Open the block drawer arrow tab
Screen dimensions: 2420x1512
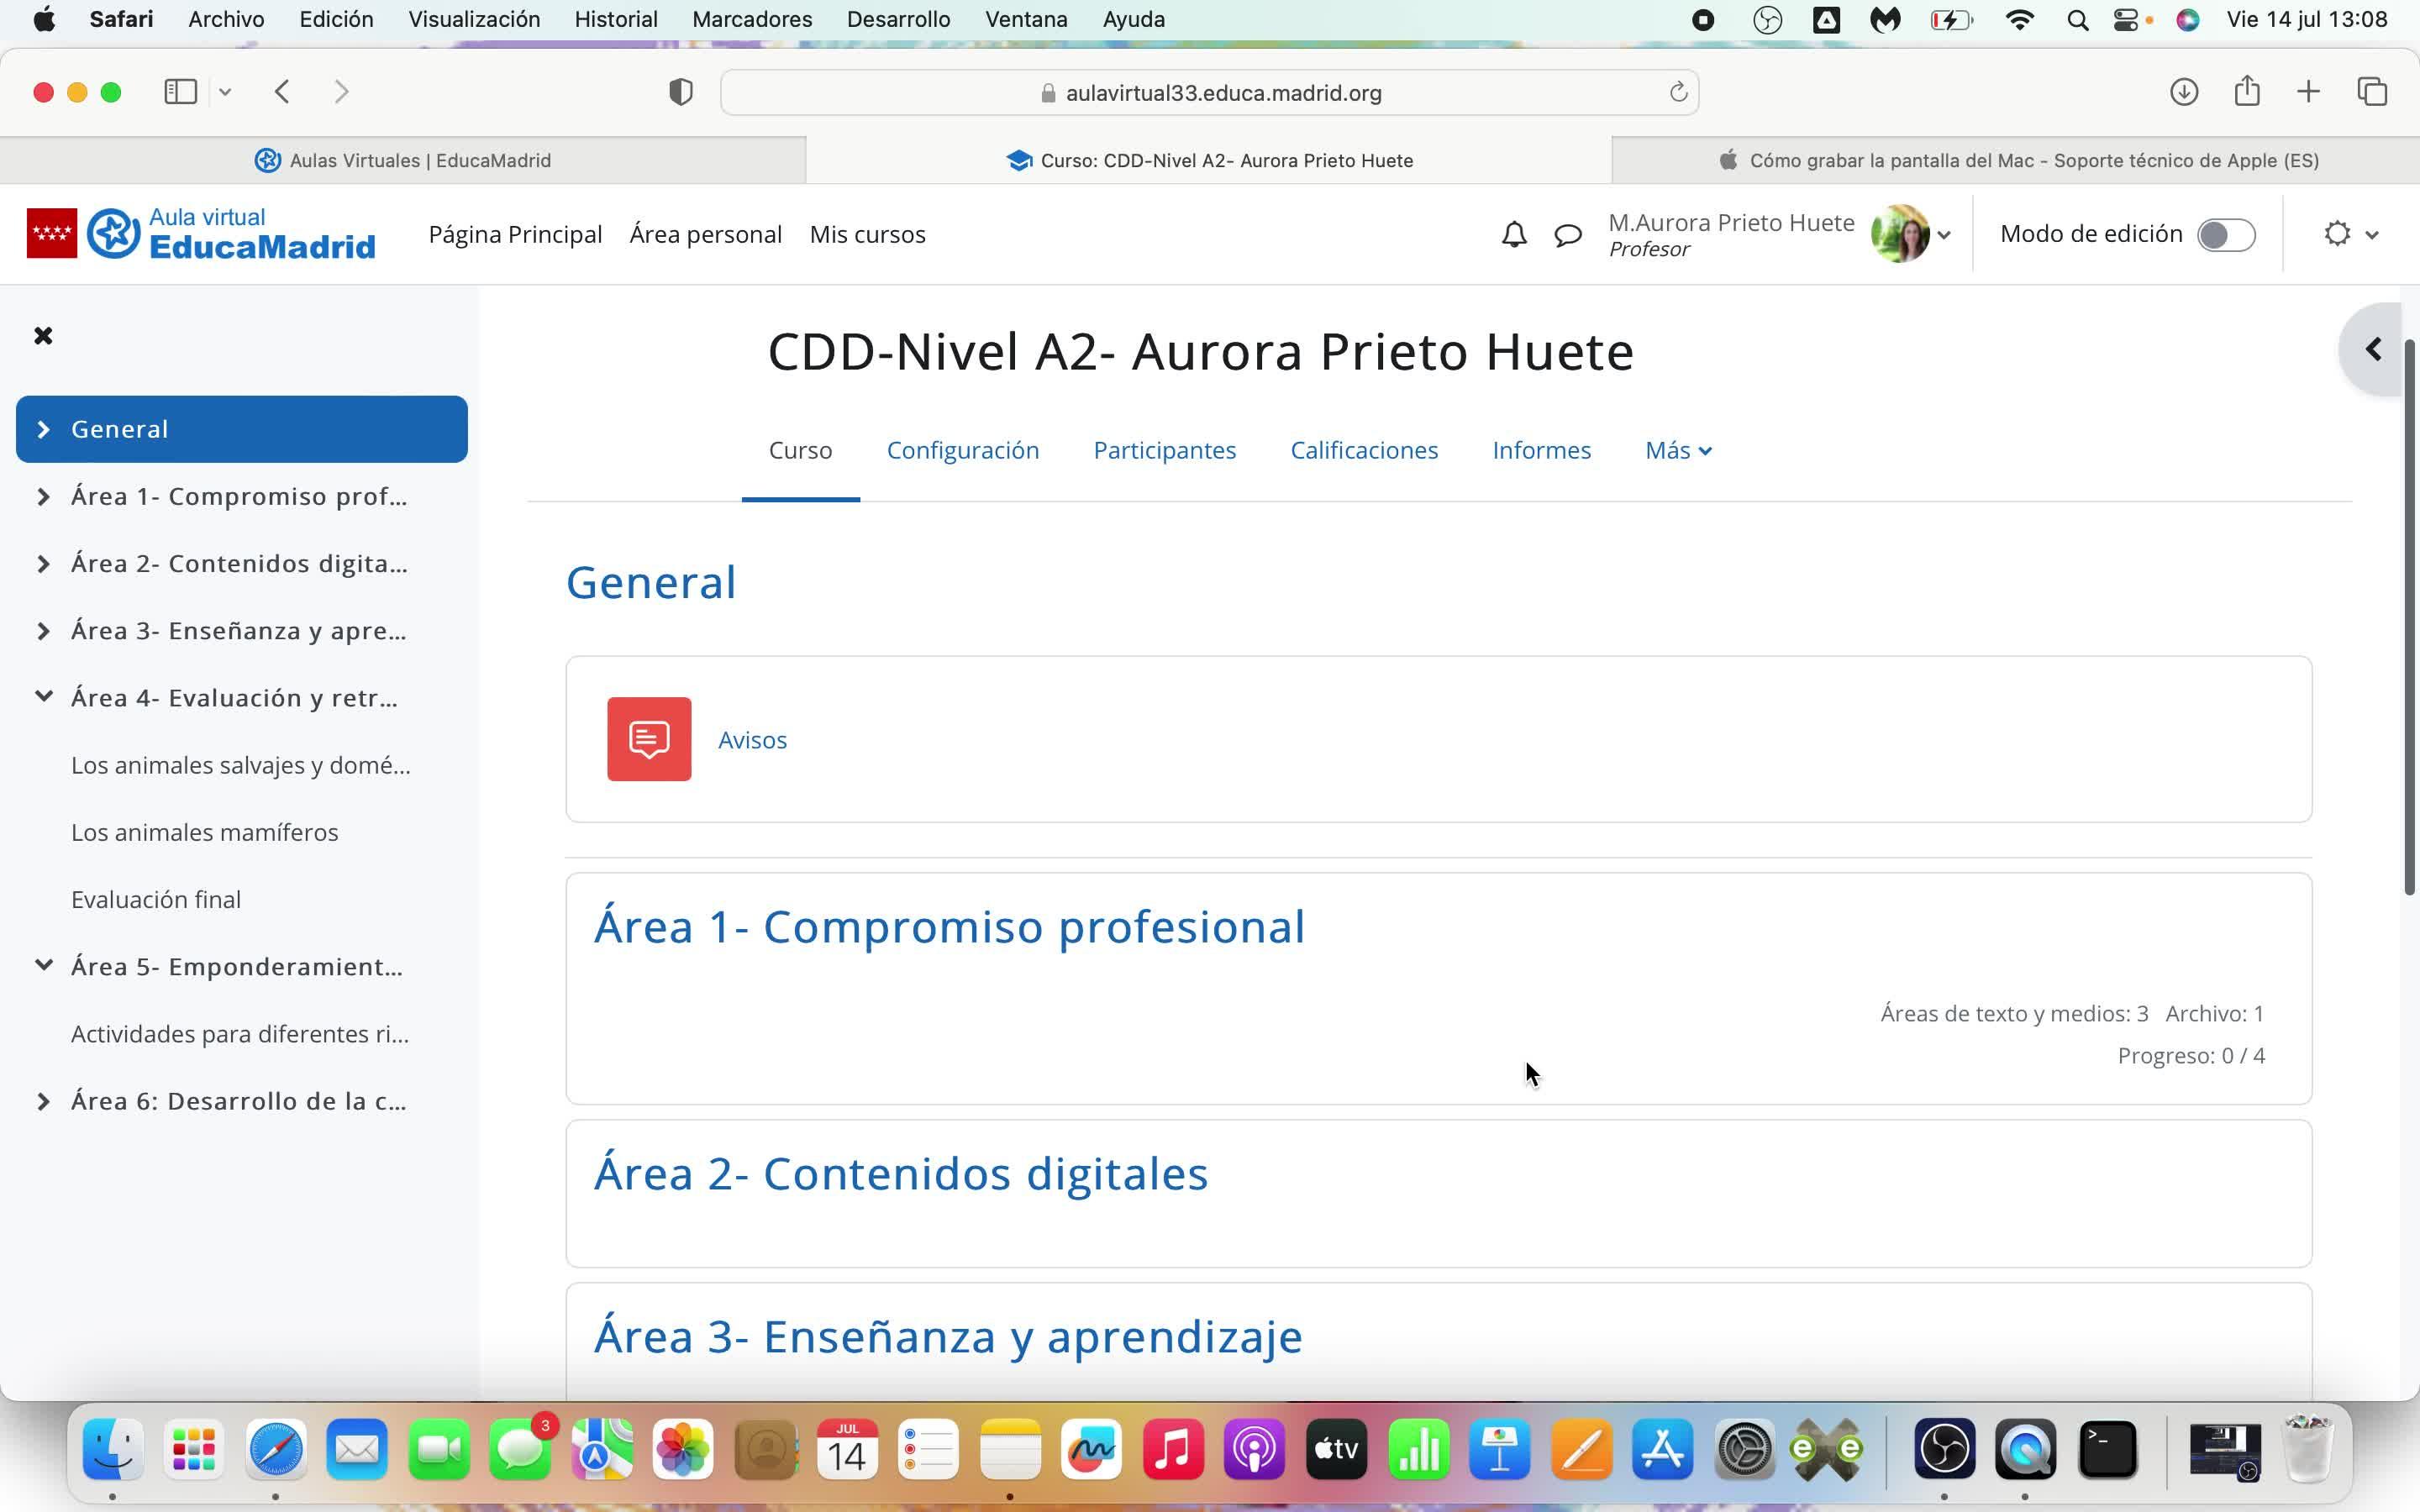click(2373, 349)
